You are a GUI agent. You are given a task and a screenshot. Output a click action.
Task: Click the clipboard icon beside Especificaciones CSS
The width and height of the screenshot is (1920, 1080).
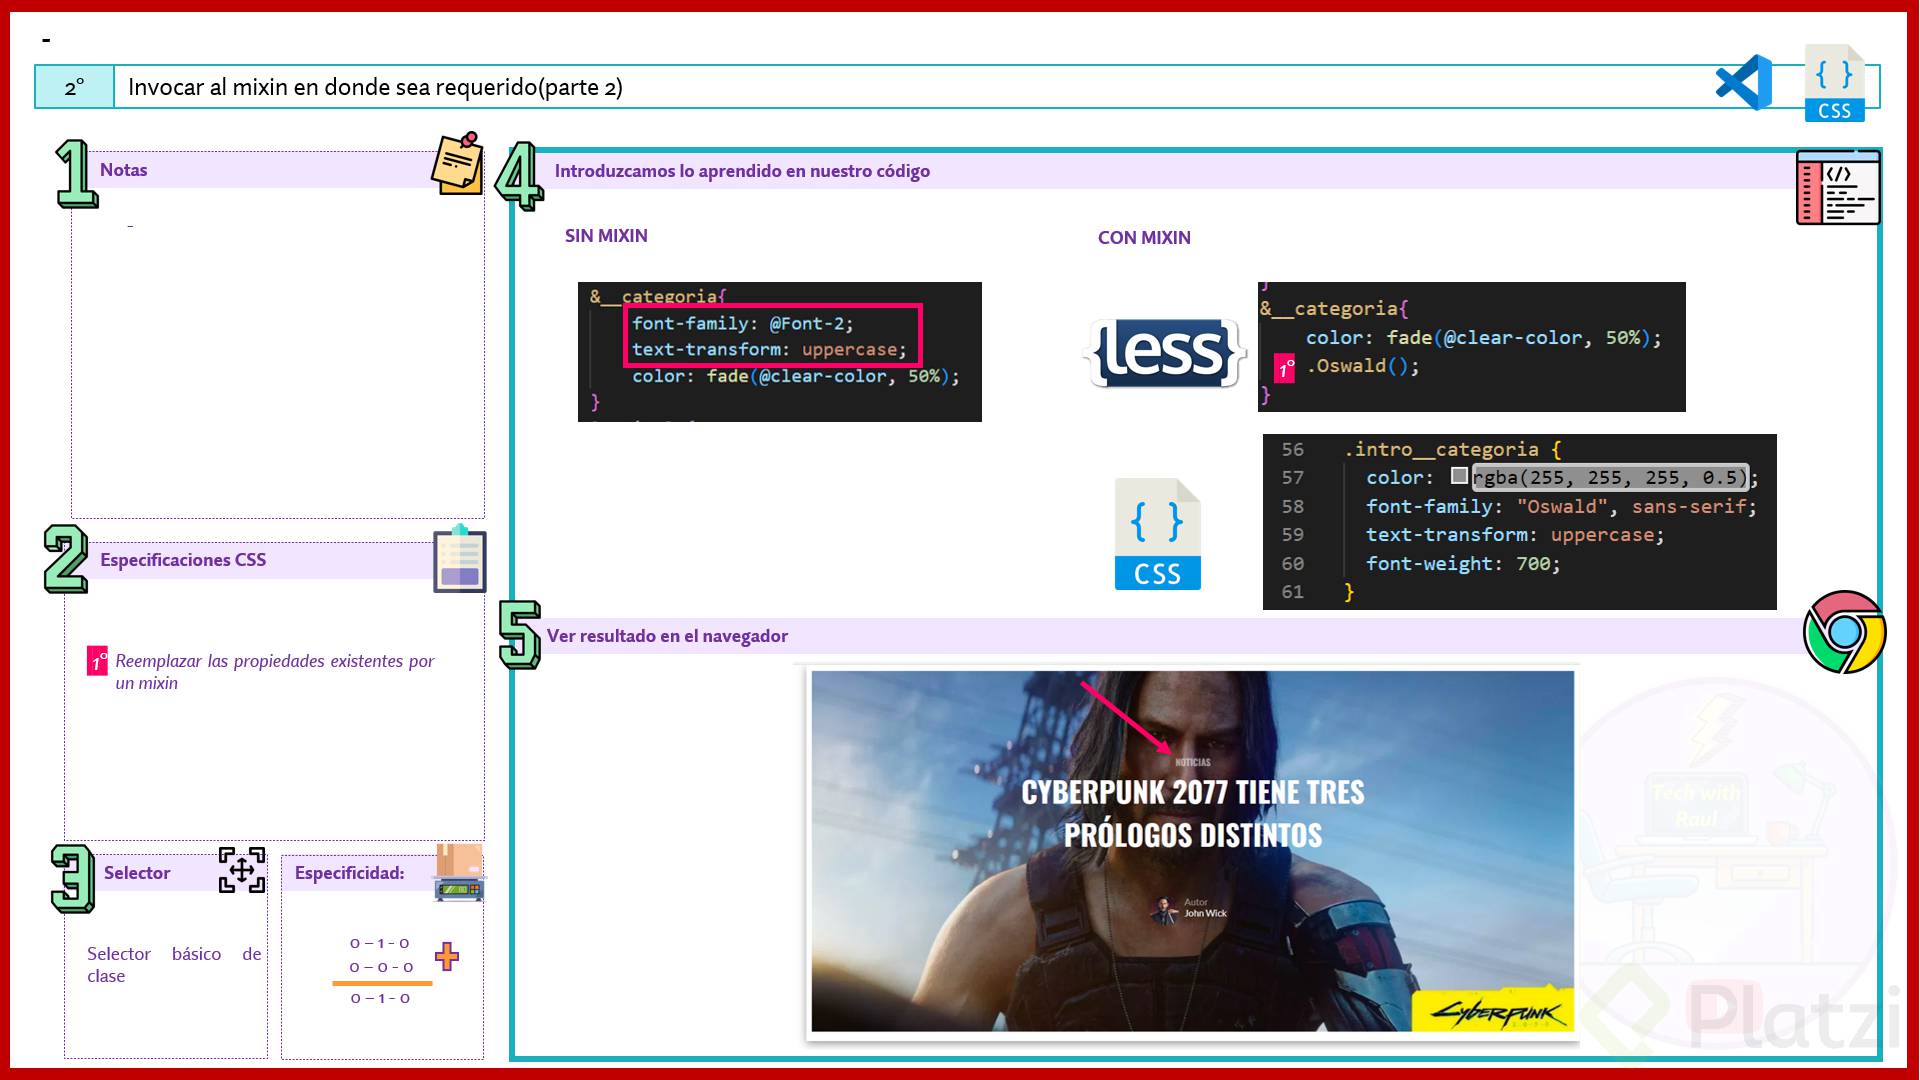[x=459, y=559]
